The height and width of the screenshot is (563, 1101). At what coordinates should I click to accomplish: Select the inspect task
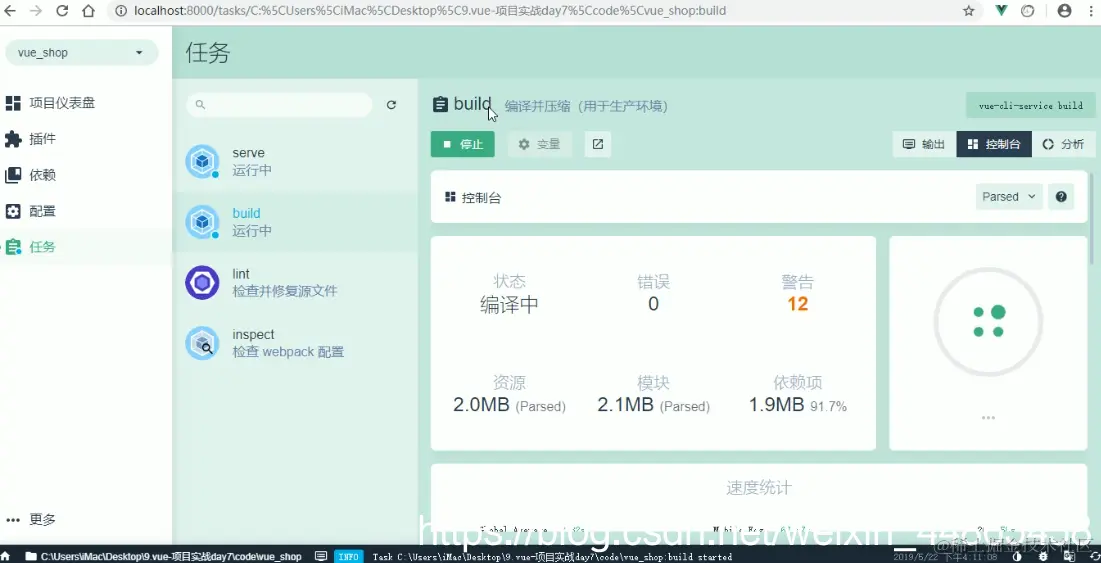(x=295, y=343)
